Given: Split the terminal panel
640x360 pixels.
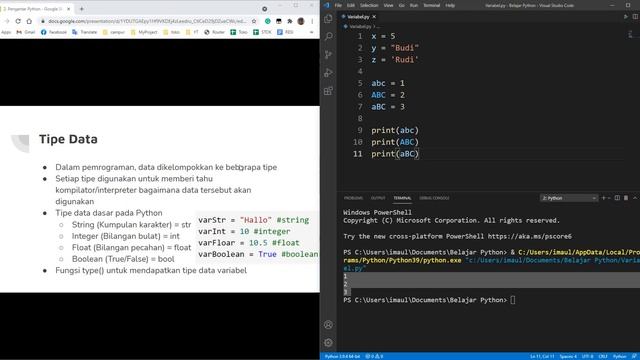Looking at the screenshot, I should (617, 198).
